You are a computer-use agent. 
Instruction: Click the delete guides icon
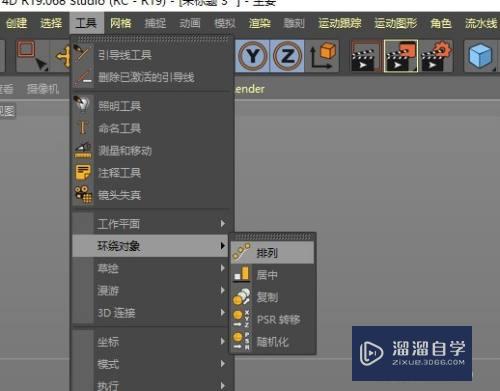[x=82, y=77]
